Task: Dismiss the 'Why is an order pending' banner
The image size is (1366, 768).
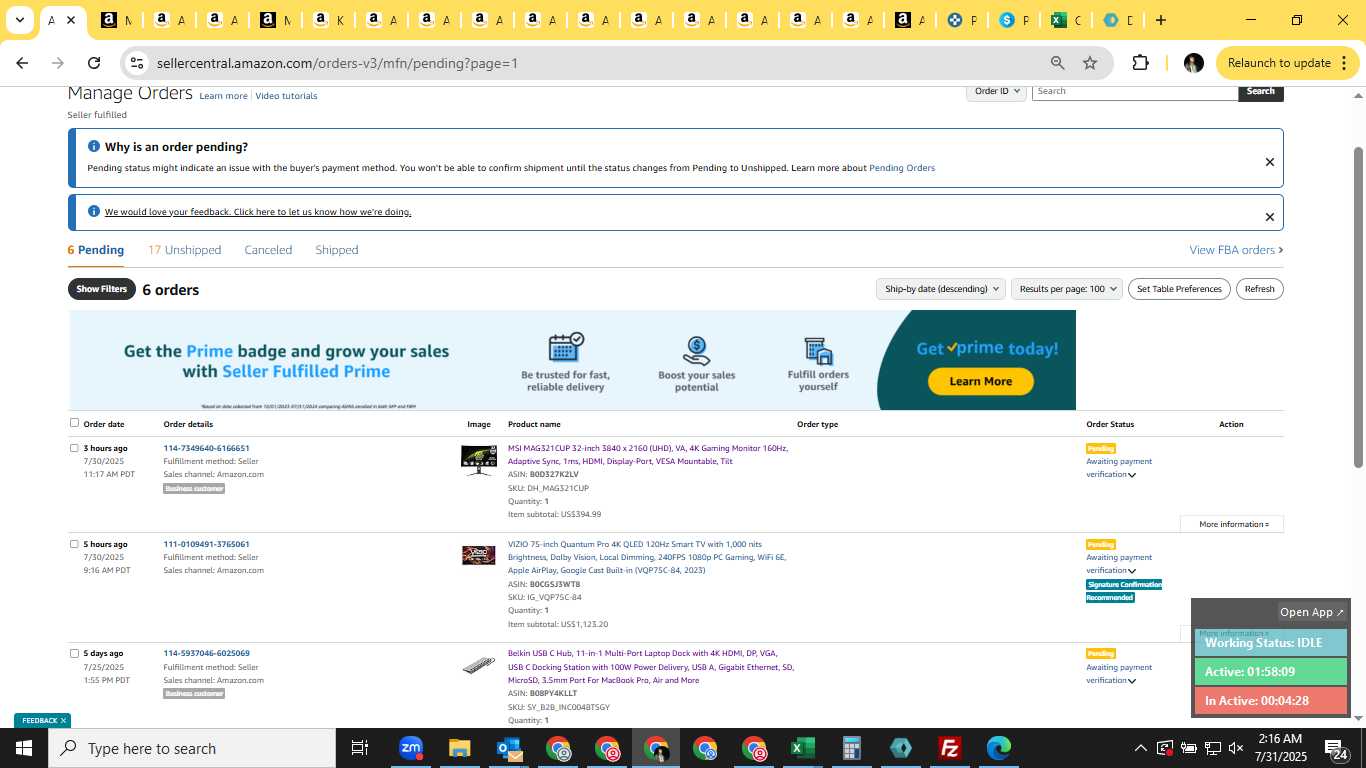Action: click(x=1269, y=162)
